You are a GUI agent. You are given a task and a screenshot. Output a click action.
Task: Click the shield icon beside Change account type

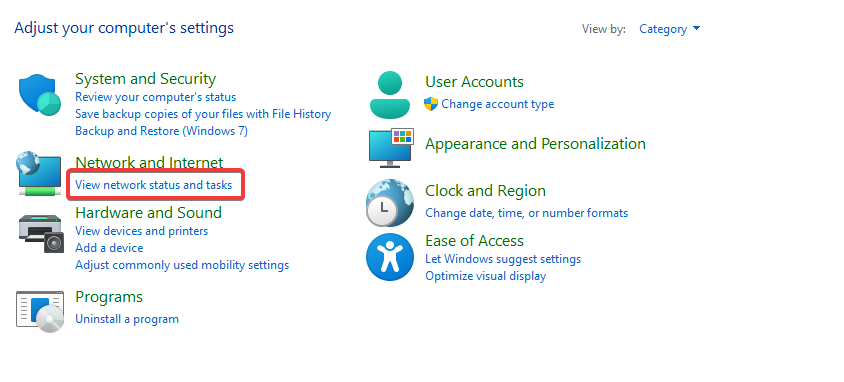(431, 104)
